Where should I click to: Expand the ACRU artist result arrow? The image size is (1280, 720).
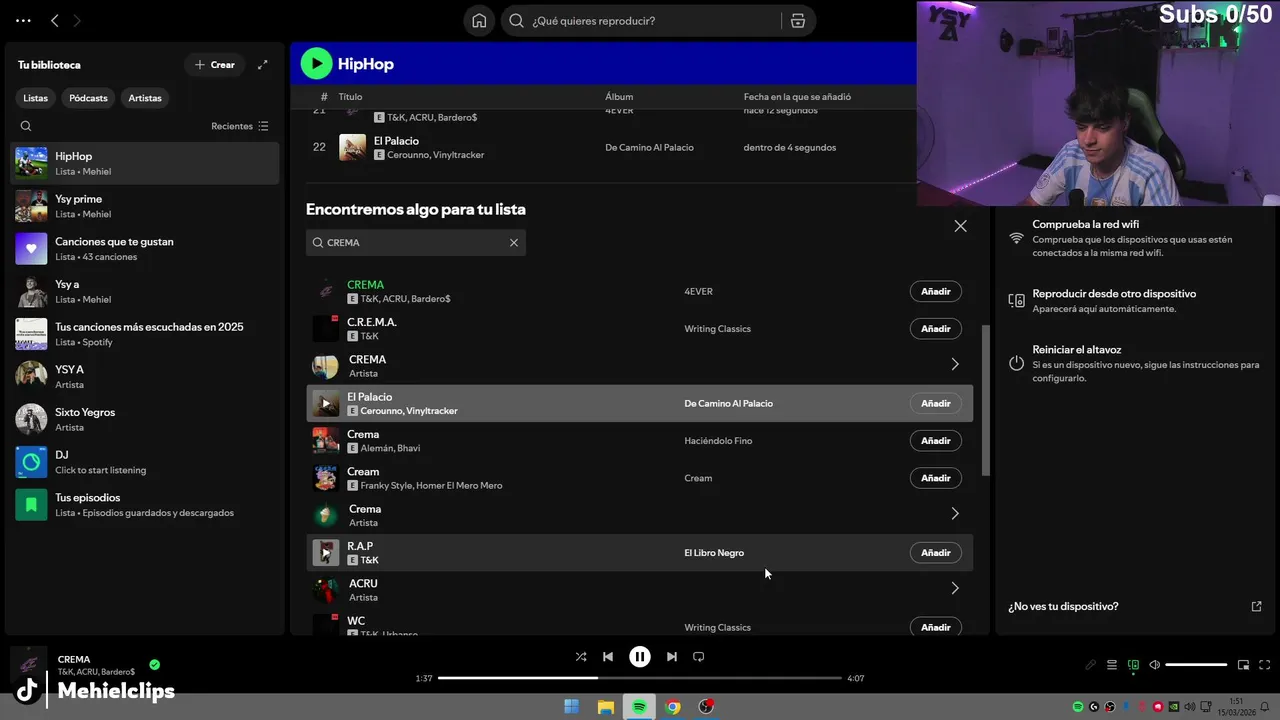tap(955, 589)
